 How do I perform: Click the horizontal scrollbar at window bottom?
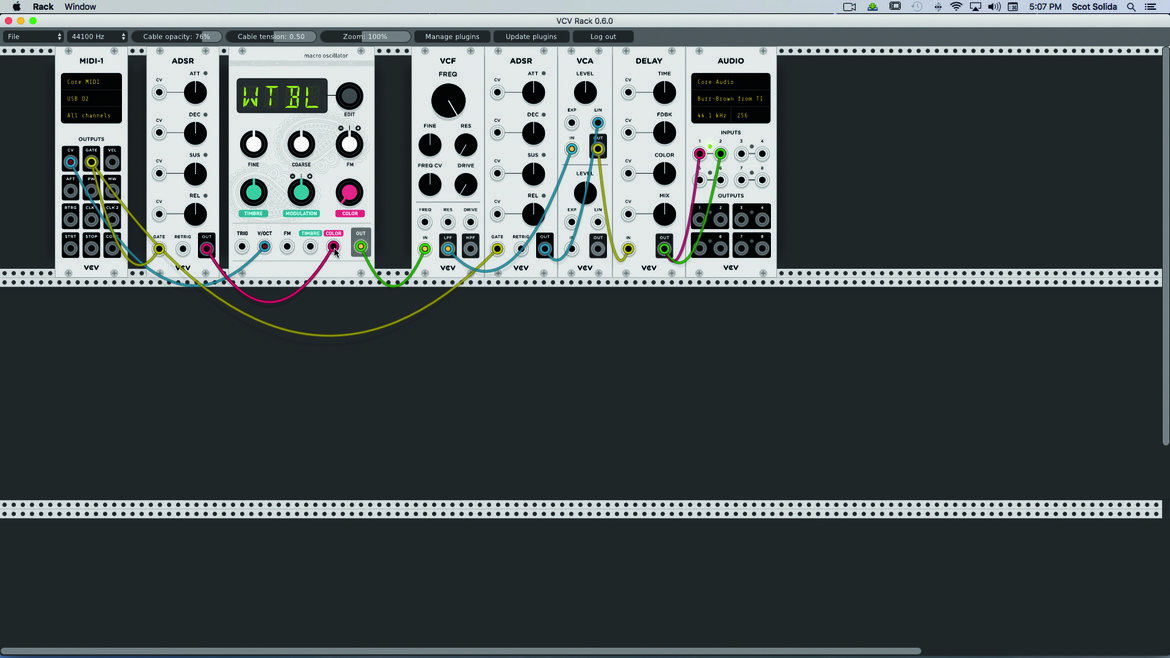(x=460, y=651)
